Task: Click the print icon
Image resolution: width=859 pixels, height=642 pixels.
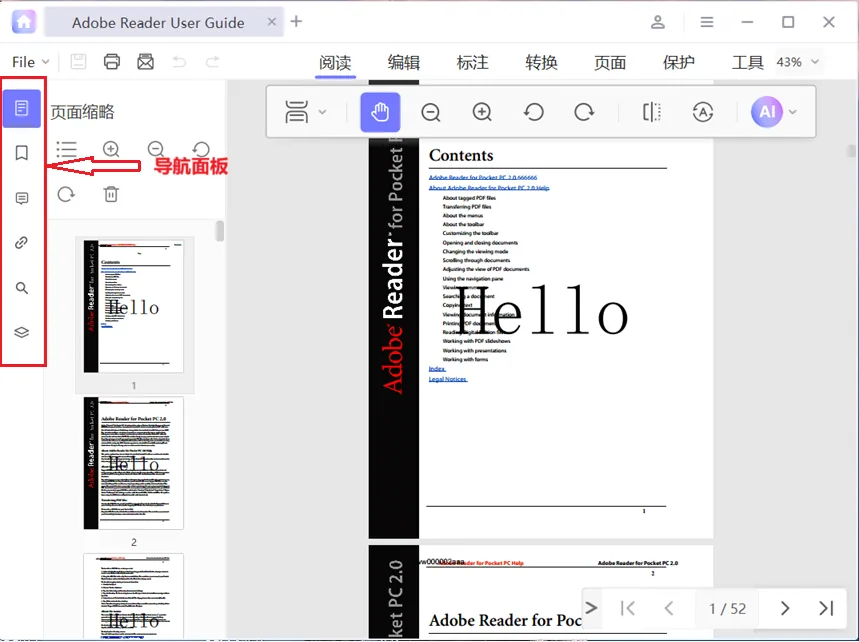Action: (x=112, y=61)
